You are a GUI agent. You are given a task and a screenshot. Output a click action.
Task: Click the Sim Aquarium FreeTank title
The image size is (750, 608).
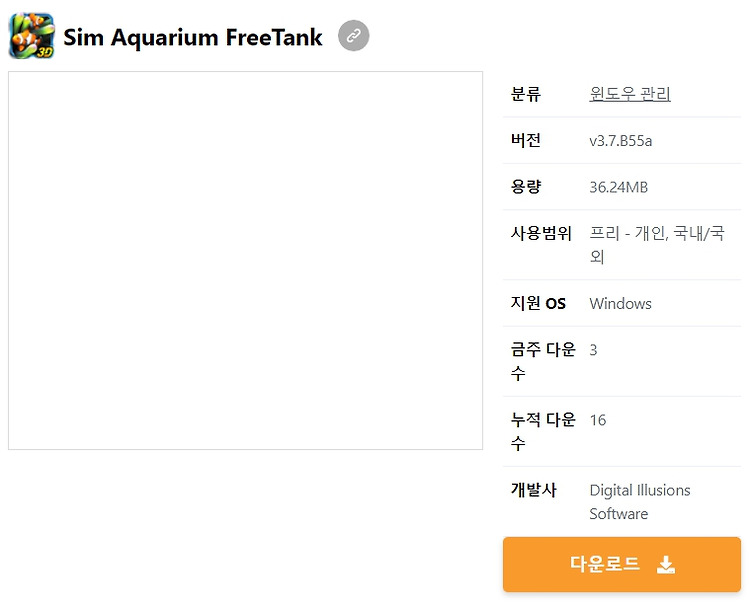click(193, 37)
